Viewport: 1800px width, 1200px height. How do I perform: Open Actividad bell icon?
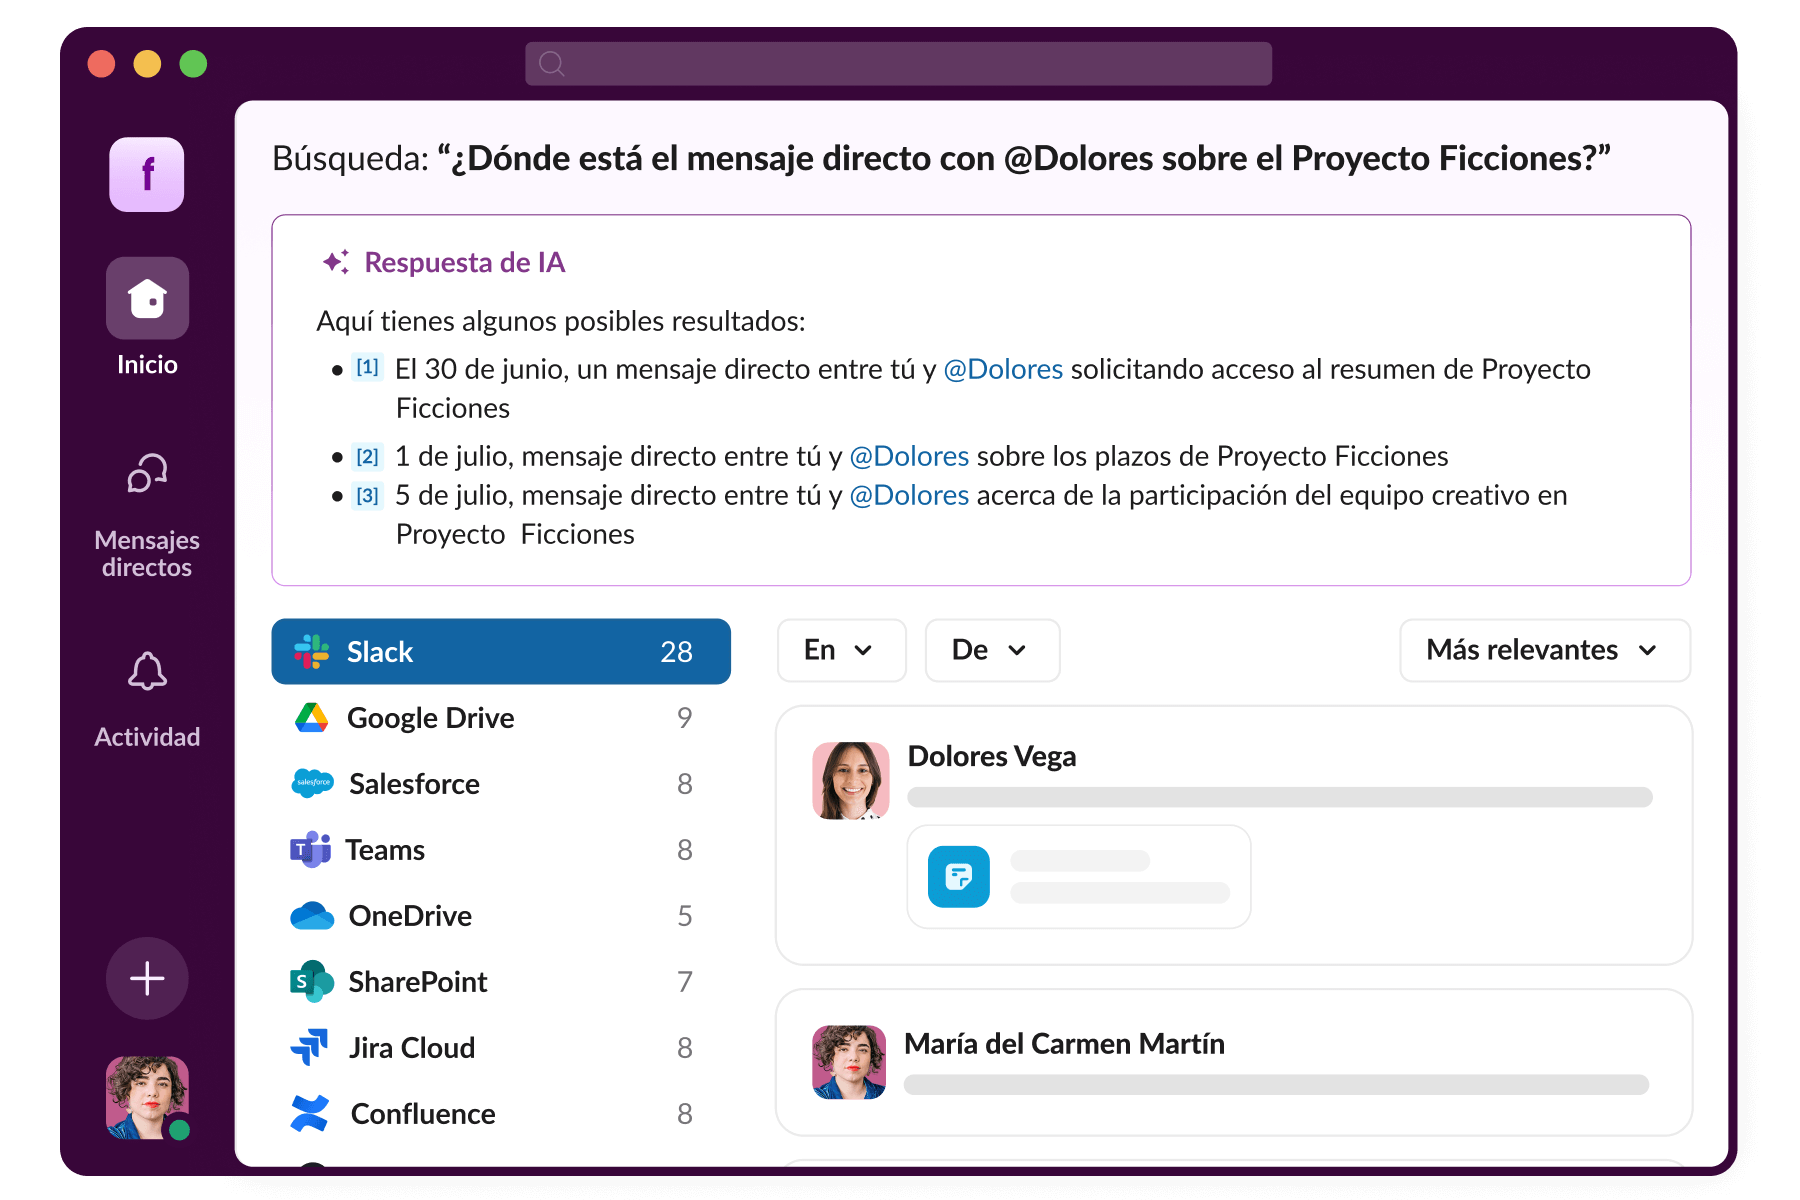coord(147,671)
